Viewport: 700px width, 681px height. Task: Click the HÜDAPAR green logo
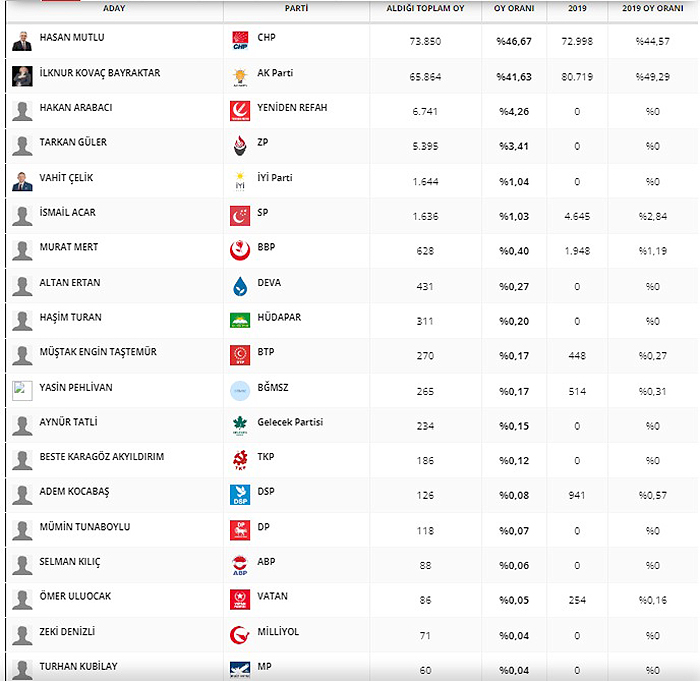pyautogui.click(x=240, y=321)
